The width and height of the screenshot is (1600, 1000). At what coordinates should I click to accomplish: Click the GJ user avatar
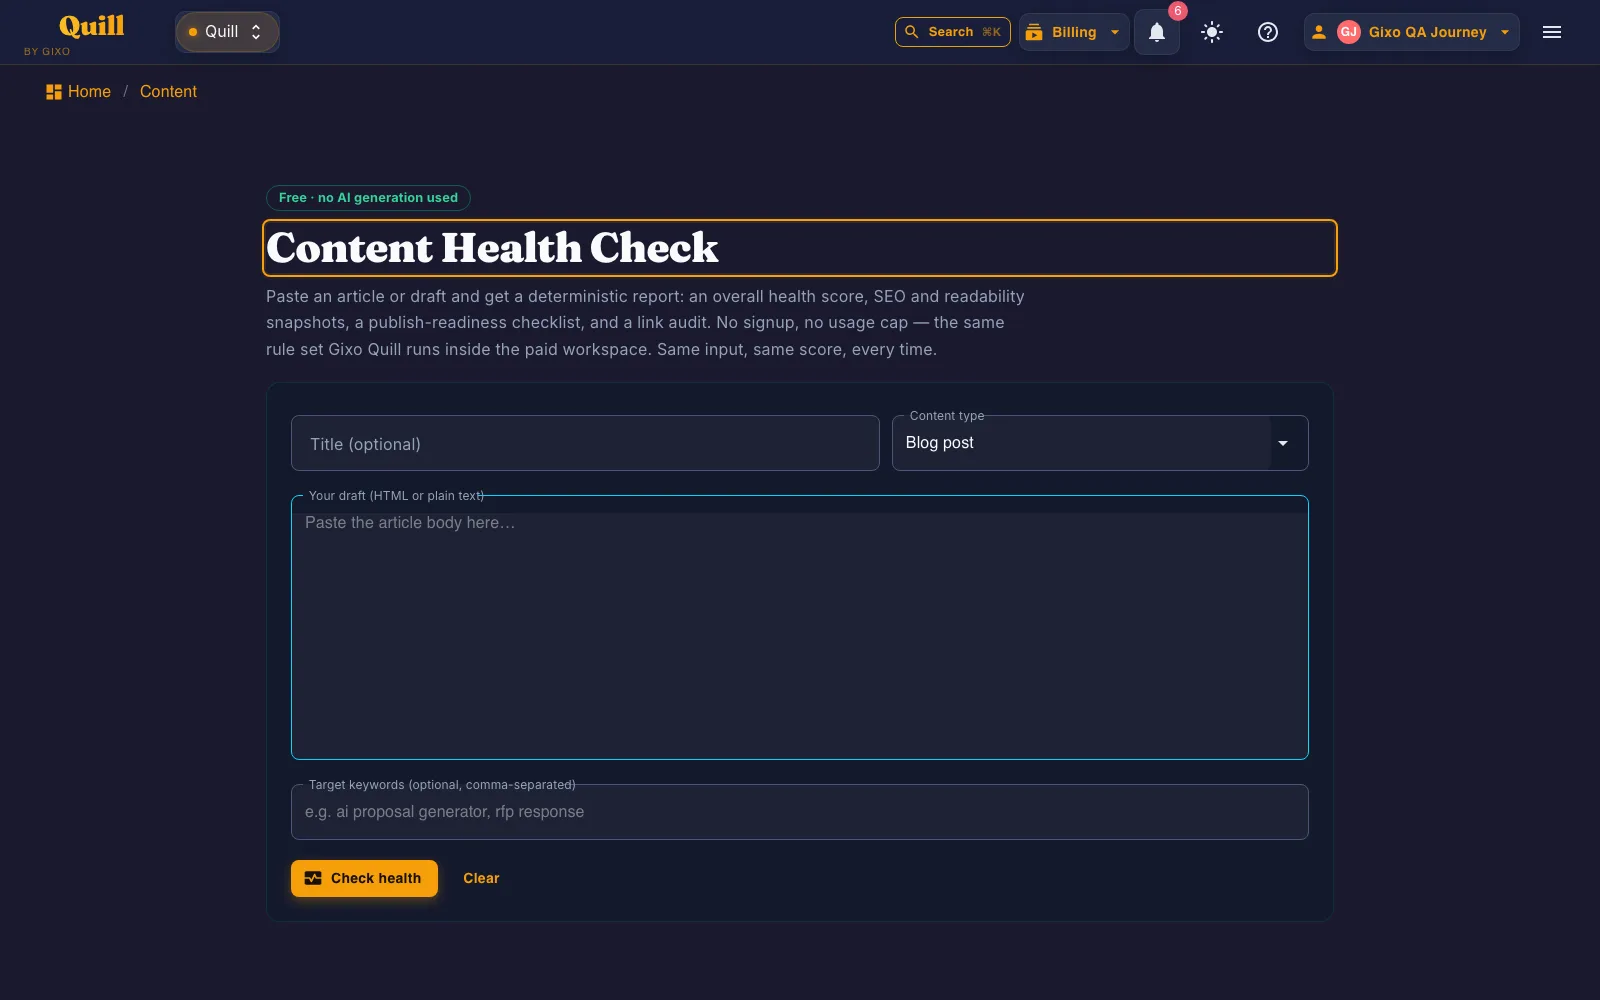click(x=1349, y=32)
